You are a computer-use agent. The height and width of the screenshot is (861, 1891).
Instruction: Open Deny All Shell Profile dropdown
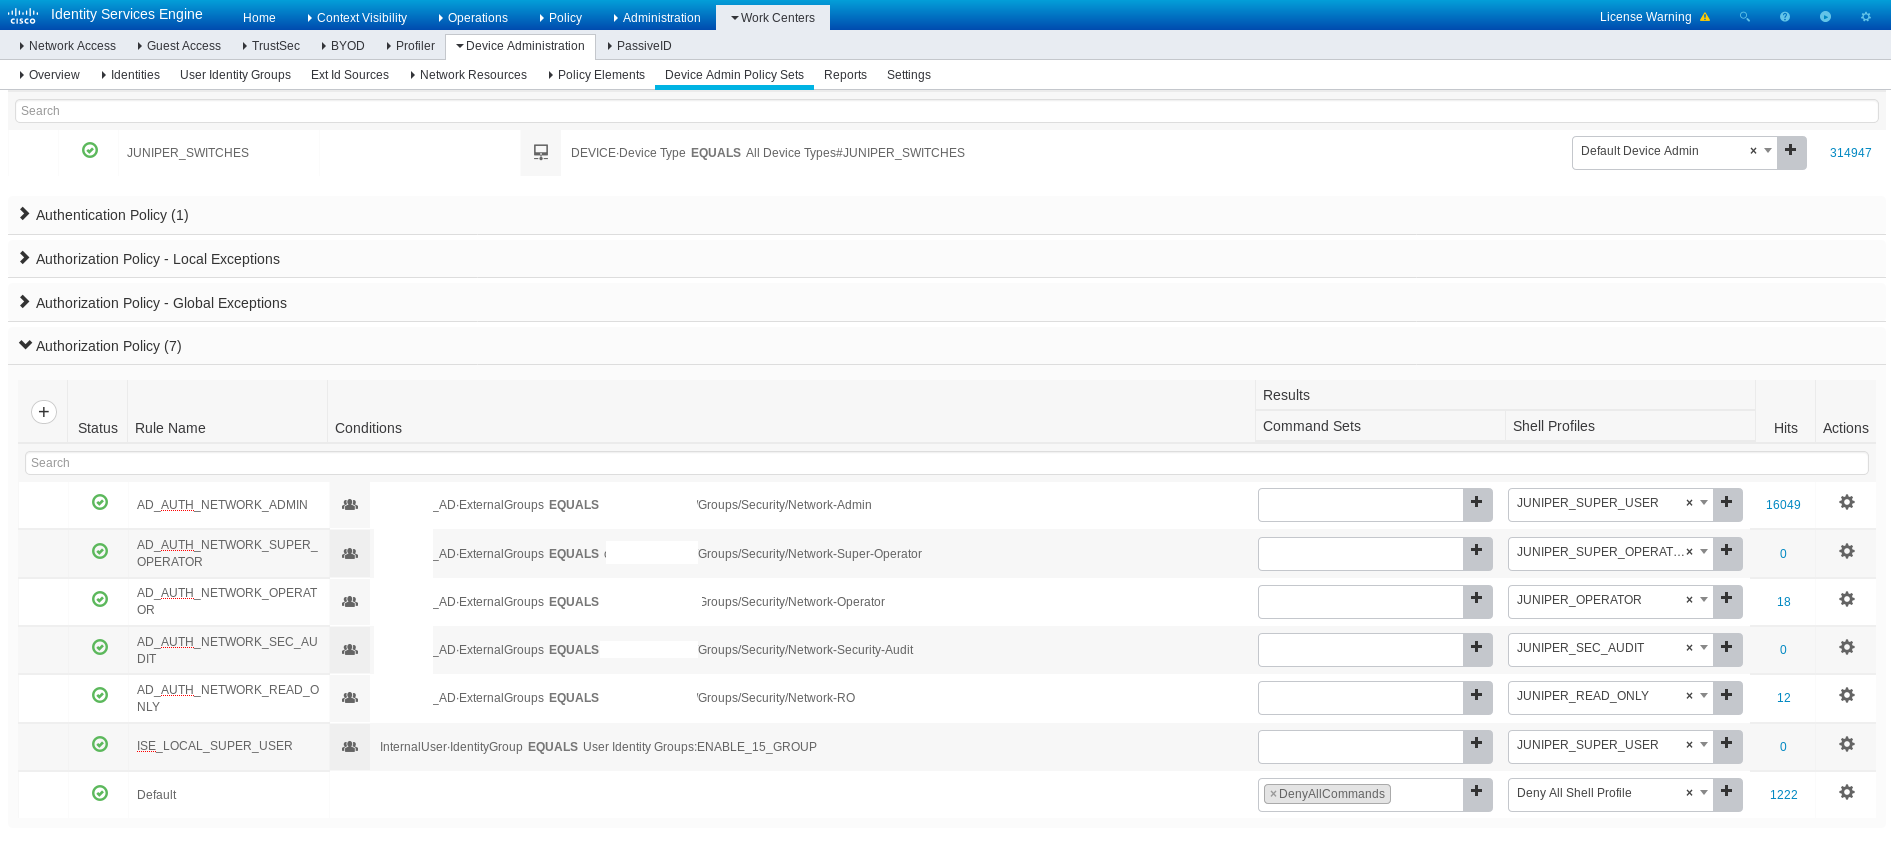(x=1704, y=793)
